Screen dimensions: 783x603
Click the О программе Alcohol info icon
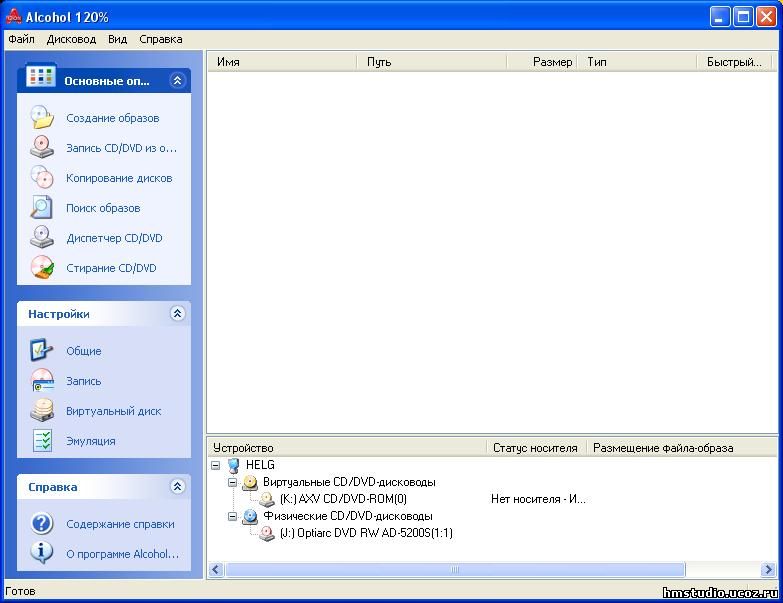pyautogui.click(x=42, y=553)
